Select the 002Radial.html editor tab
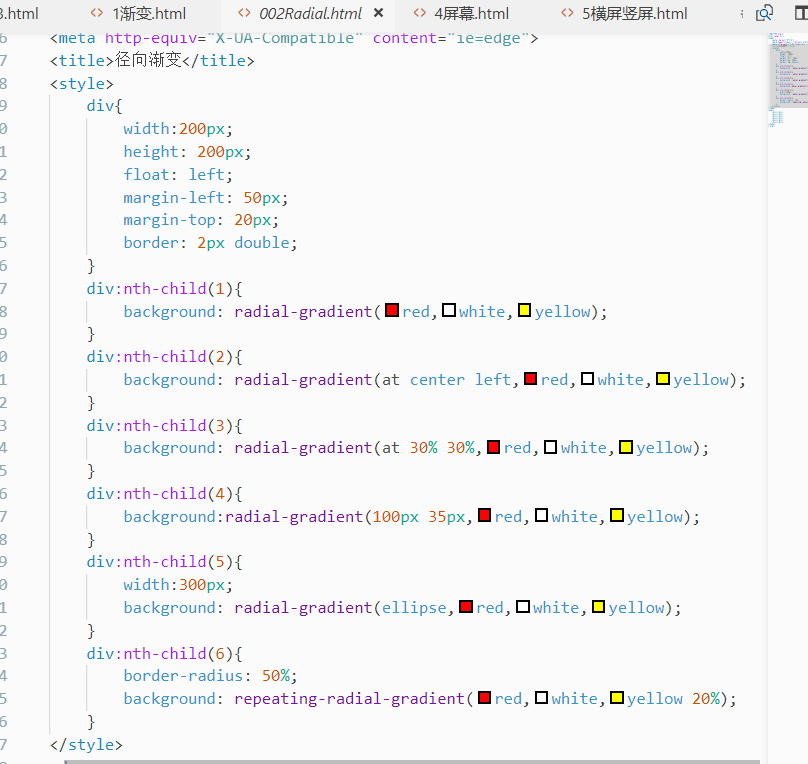The width and height of the screenshot is (808, 764). pos(310,13)
